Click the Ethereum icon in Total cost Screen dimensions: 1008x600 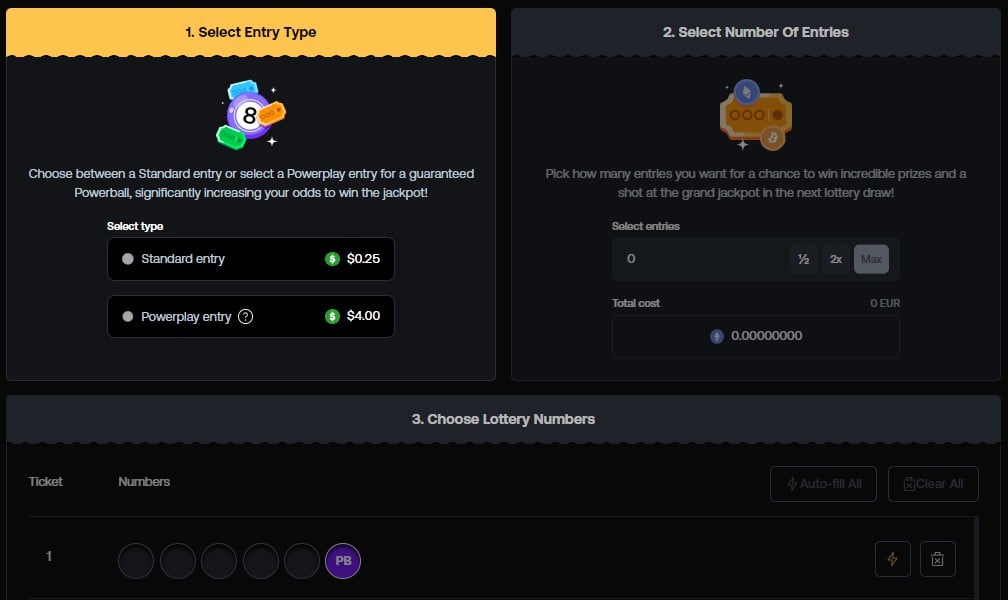tap(716, 336)
